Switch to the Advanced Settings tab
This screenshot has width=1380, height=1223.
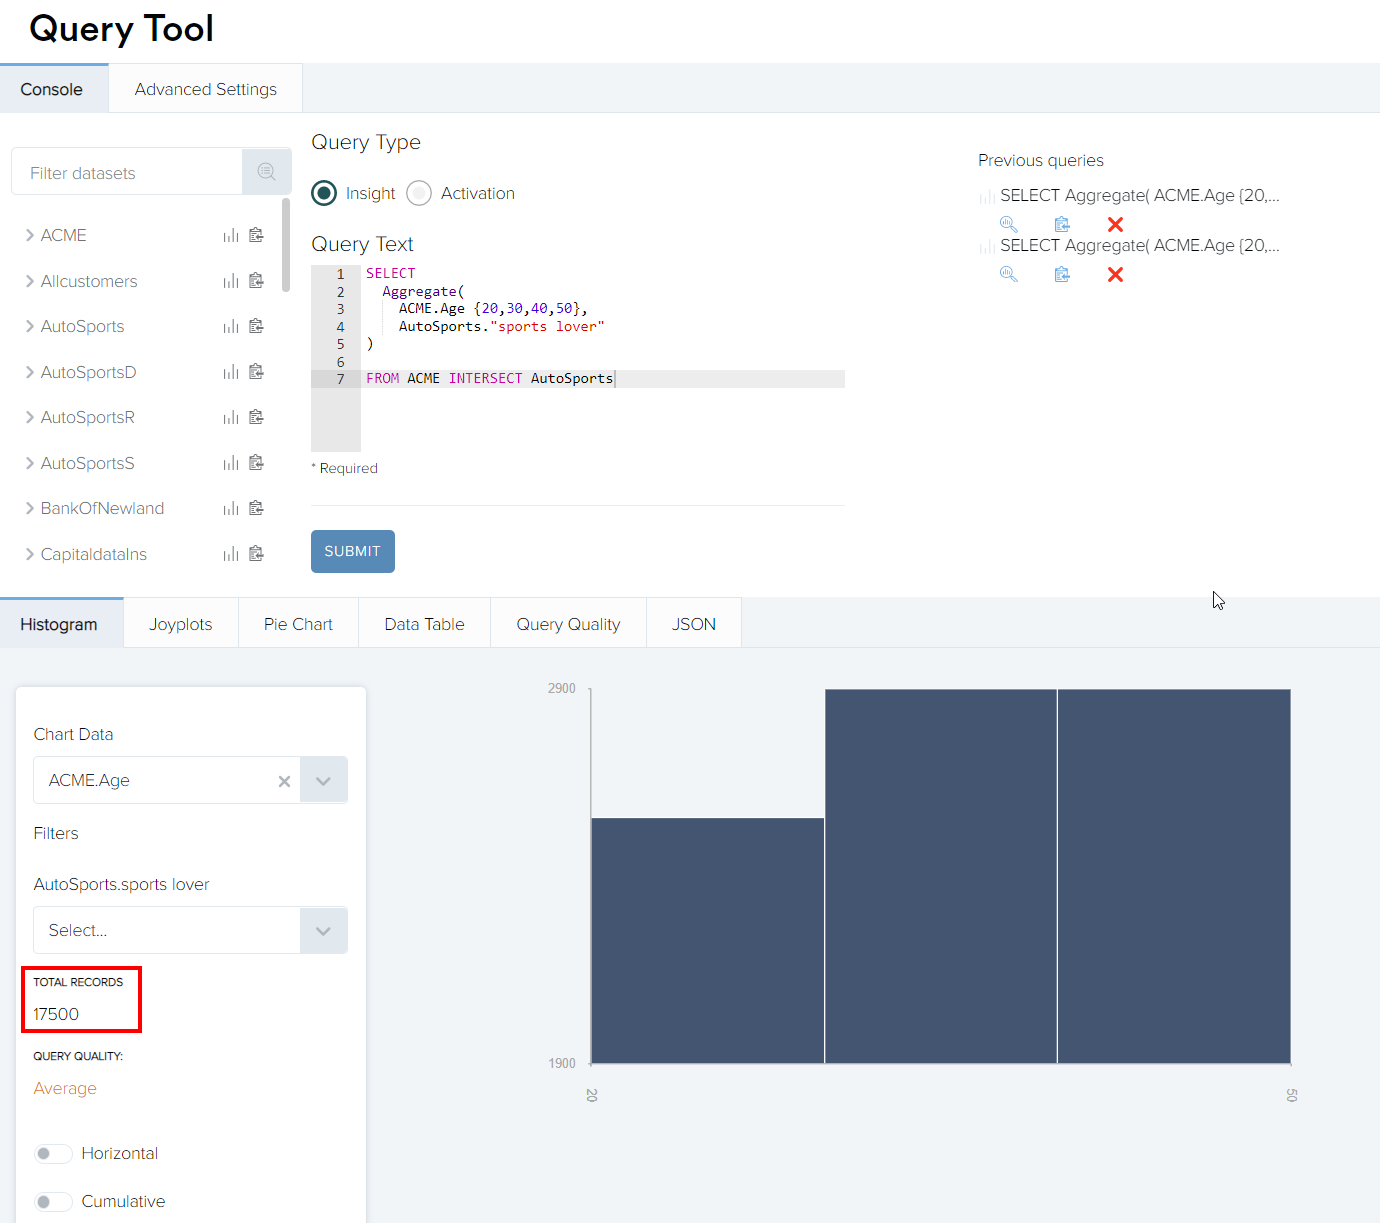click(206, 89)
